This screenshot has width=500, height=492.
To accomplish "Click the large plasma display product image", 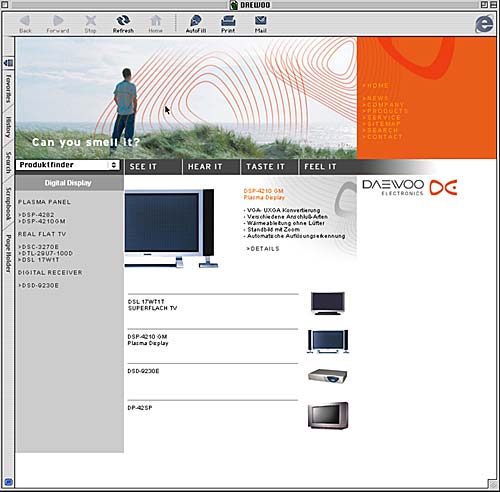I will coord(171,228).
